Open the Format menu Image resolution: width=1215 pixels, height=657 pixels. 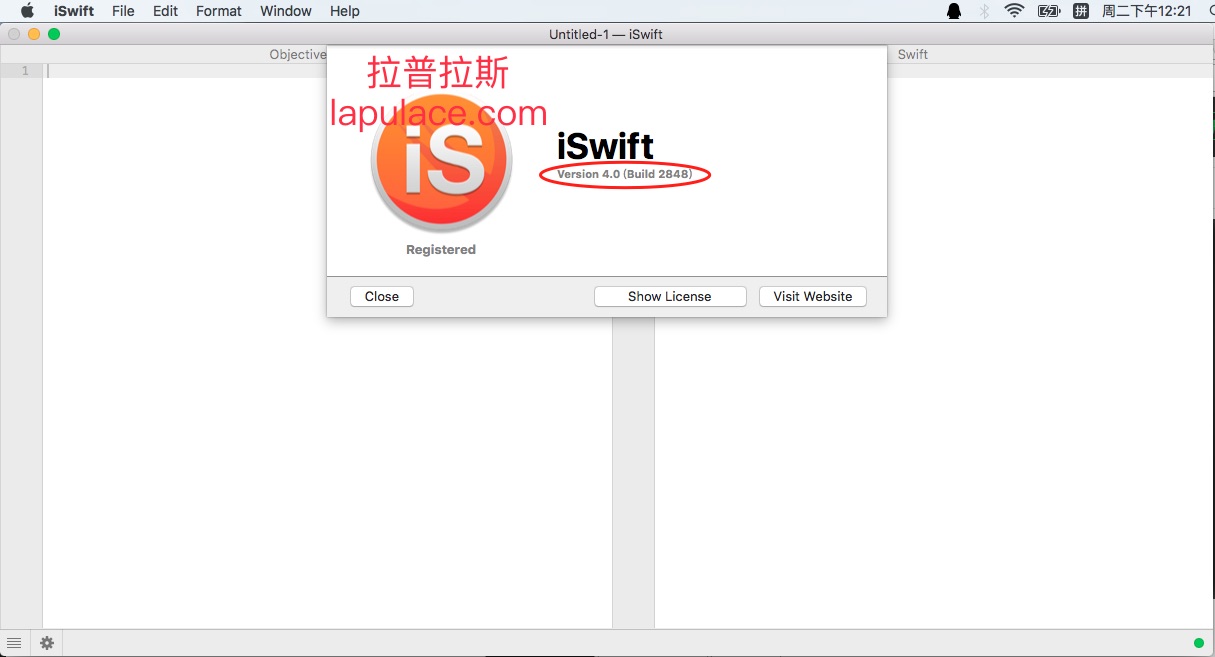coord(218,11)
